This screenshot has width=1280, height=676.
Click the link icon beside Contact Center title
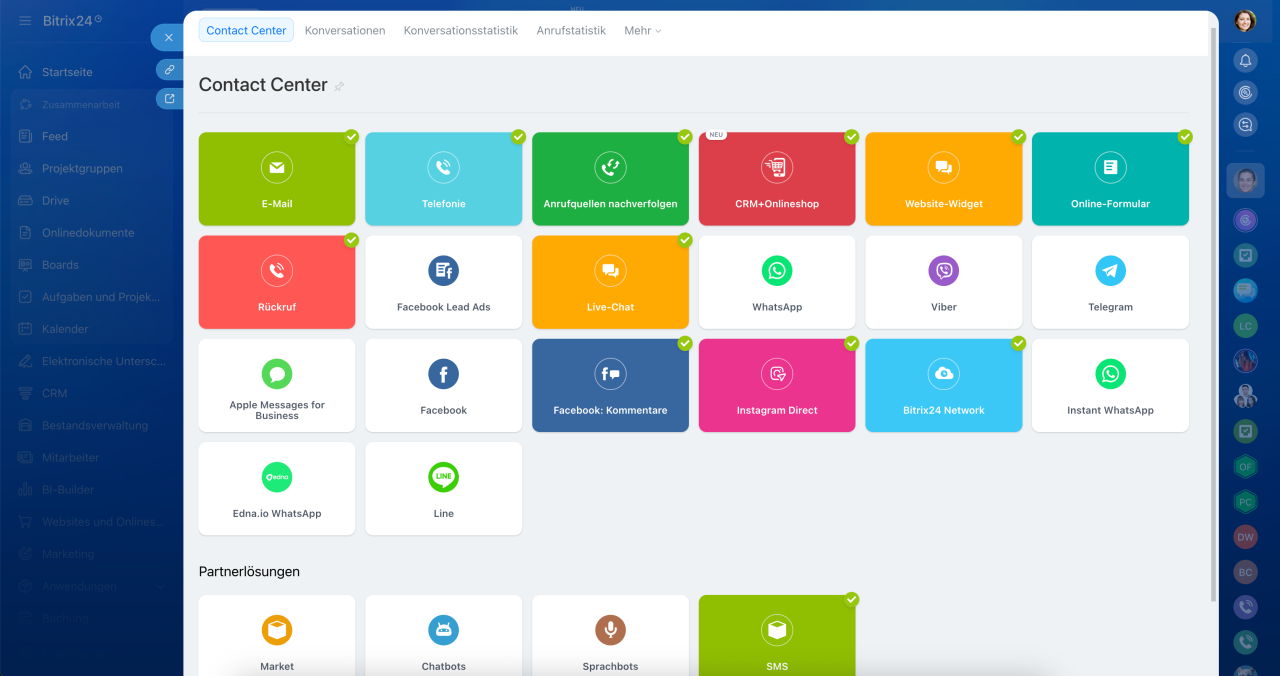(x=339, y=86)
